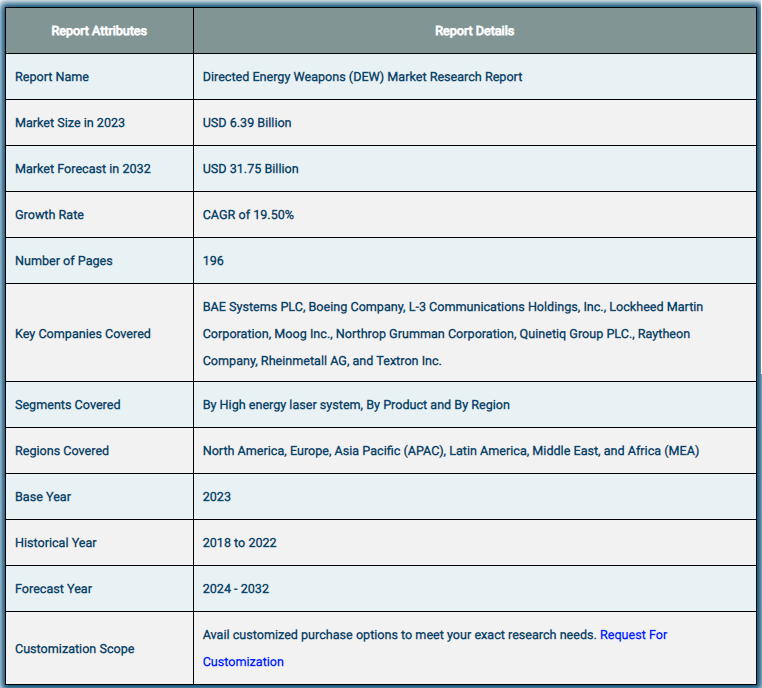The image size is (762, 688).
Task: Select the 2018 to 2022 value
Action: pyautogui.click(x=240, y=543)
